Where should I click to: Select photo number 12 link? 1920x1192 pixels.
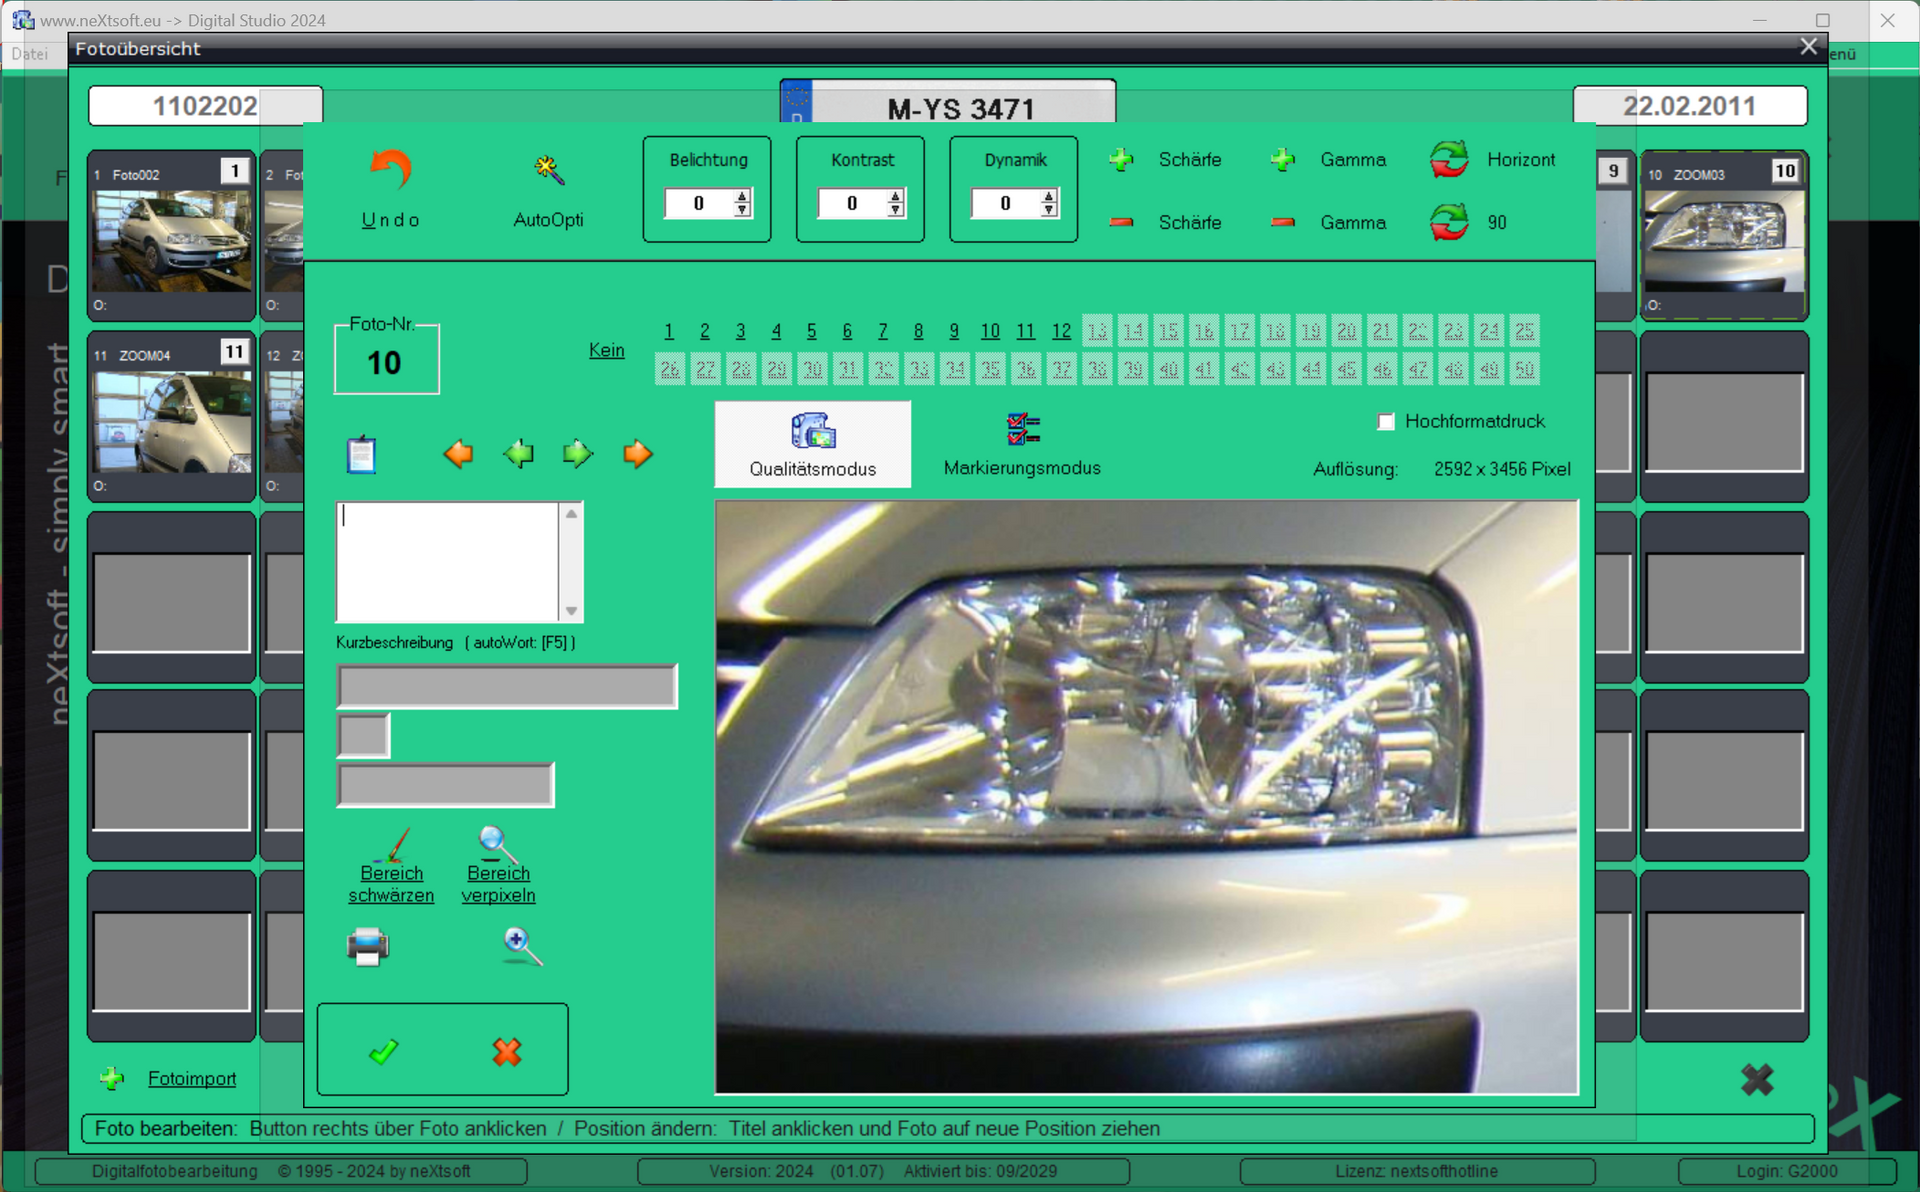1061,331
